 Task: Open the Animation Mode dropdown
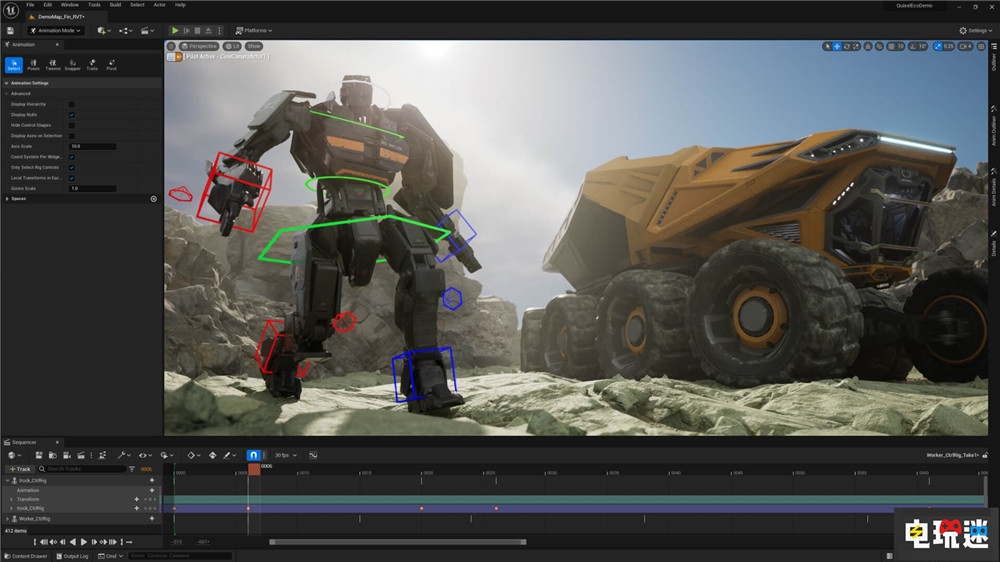58,31
